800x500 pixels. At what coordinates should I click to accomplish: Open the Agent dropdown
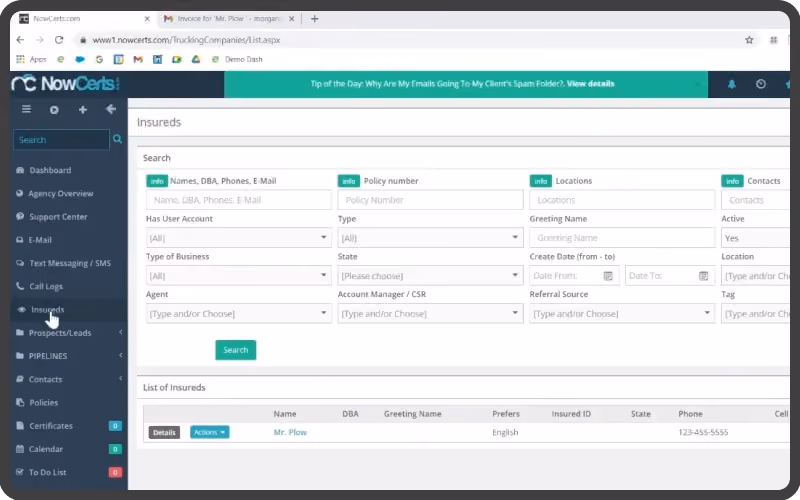238,313
